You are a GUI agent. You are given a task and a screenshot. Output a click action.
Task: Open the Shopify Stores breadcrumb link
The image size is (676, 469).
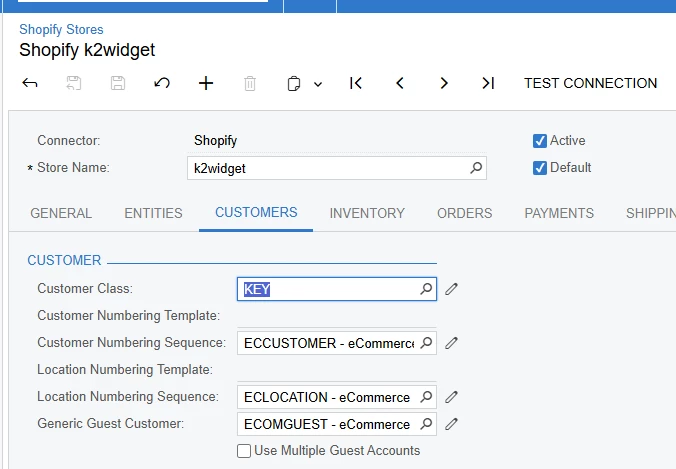tap(61, 30)
